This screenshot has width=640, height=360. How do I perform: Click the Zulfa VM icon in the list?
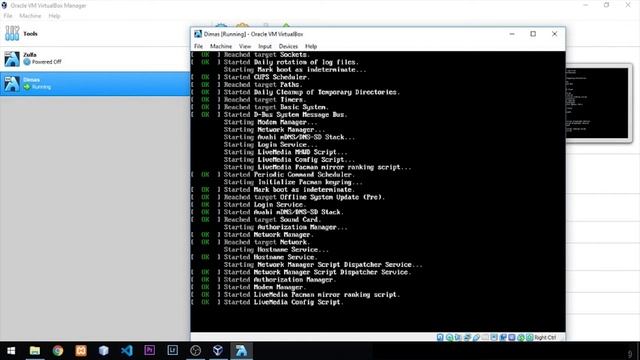coord(12,58)
